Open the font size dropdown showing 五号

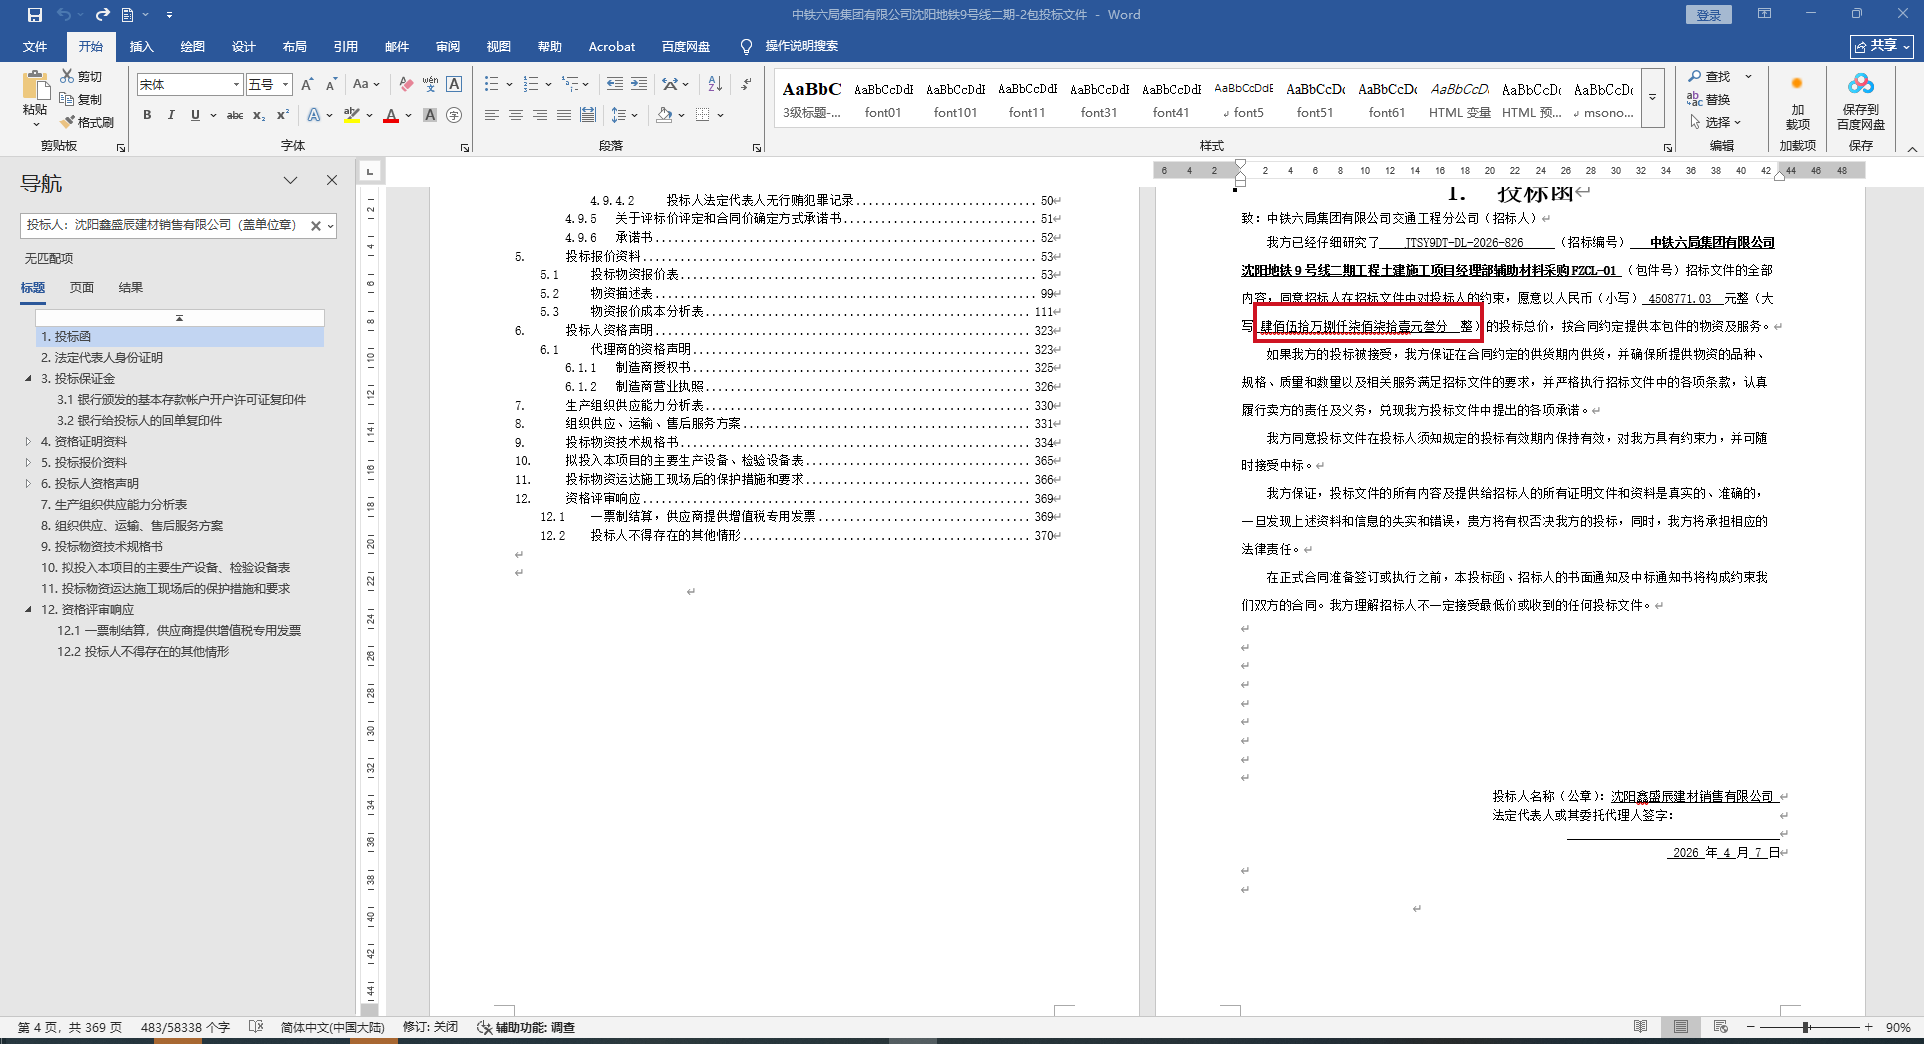click(285, 85)
